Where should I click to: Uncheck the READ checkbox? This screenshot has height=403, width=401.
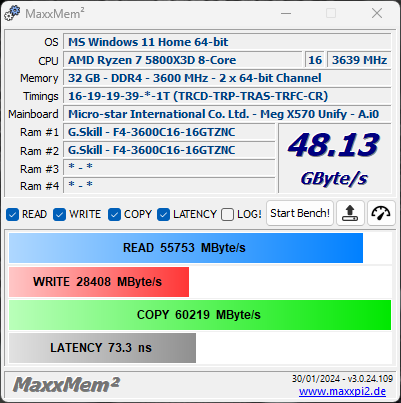click(x=13, y=214)
